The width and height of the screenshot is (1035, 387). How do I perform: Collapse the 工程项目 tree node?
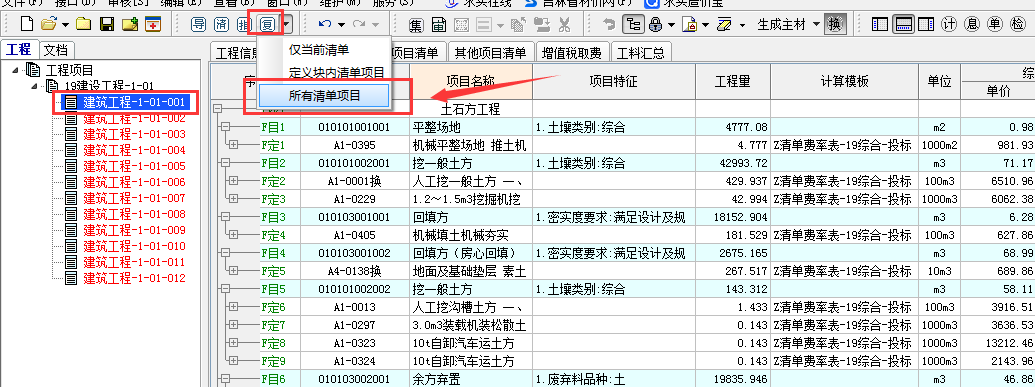click(15, 71)
